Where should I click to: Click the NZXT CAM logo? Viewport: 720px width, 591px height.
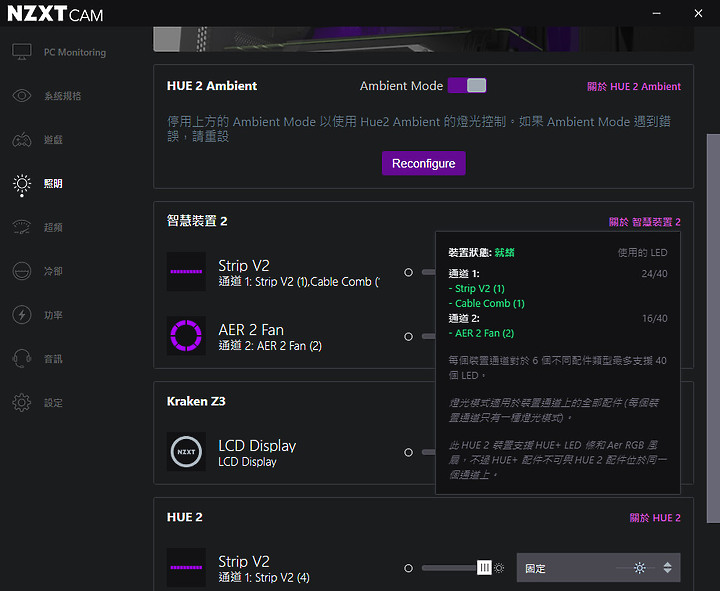tap(55, 14)
